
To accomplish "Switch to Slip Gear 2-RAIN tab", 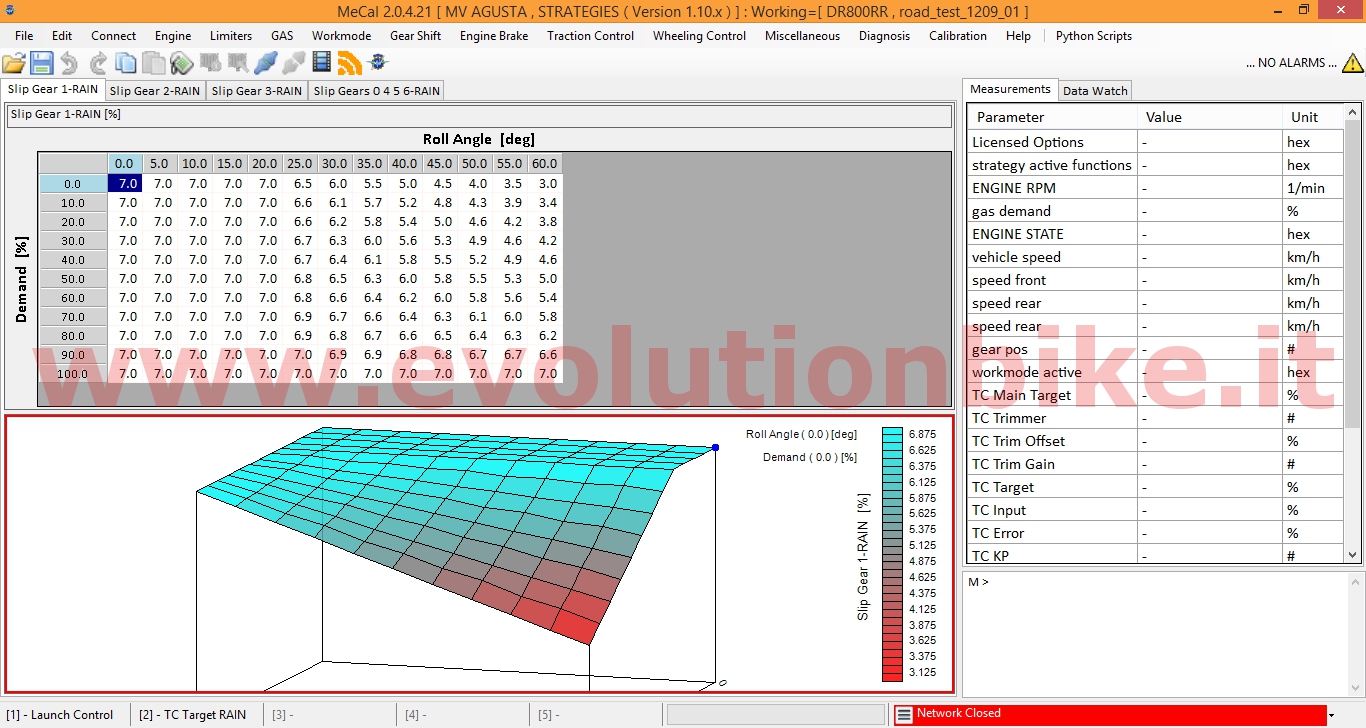I will [155, 91].
